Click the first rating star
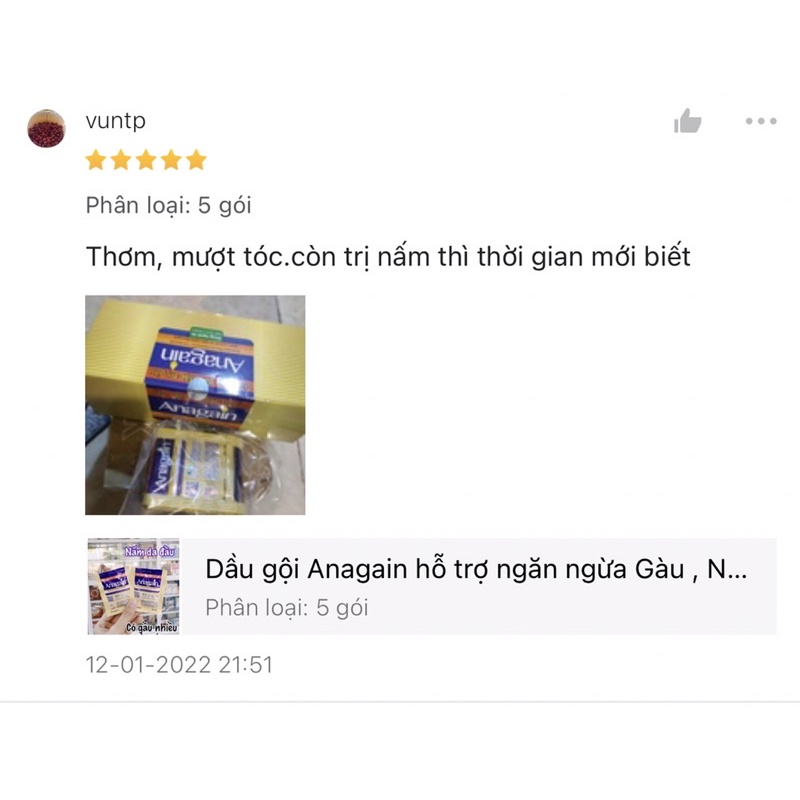This screenshot has width=800, height=800. click(96, 160)
